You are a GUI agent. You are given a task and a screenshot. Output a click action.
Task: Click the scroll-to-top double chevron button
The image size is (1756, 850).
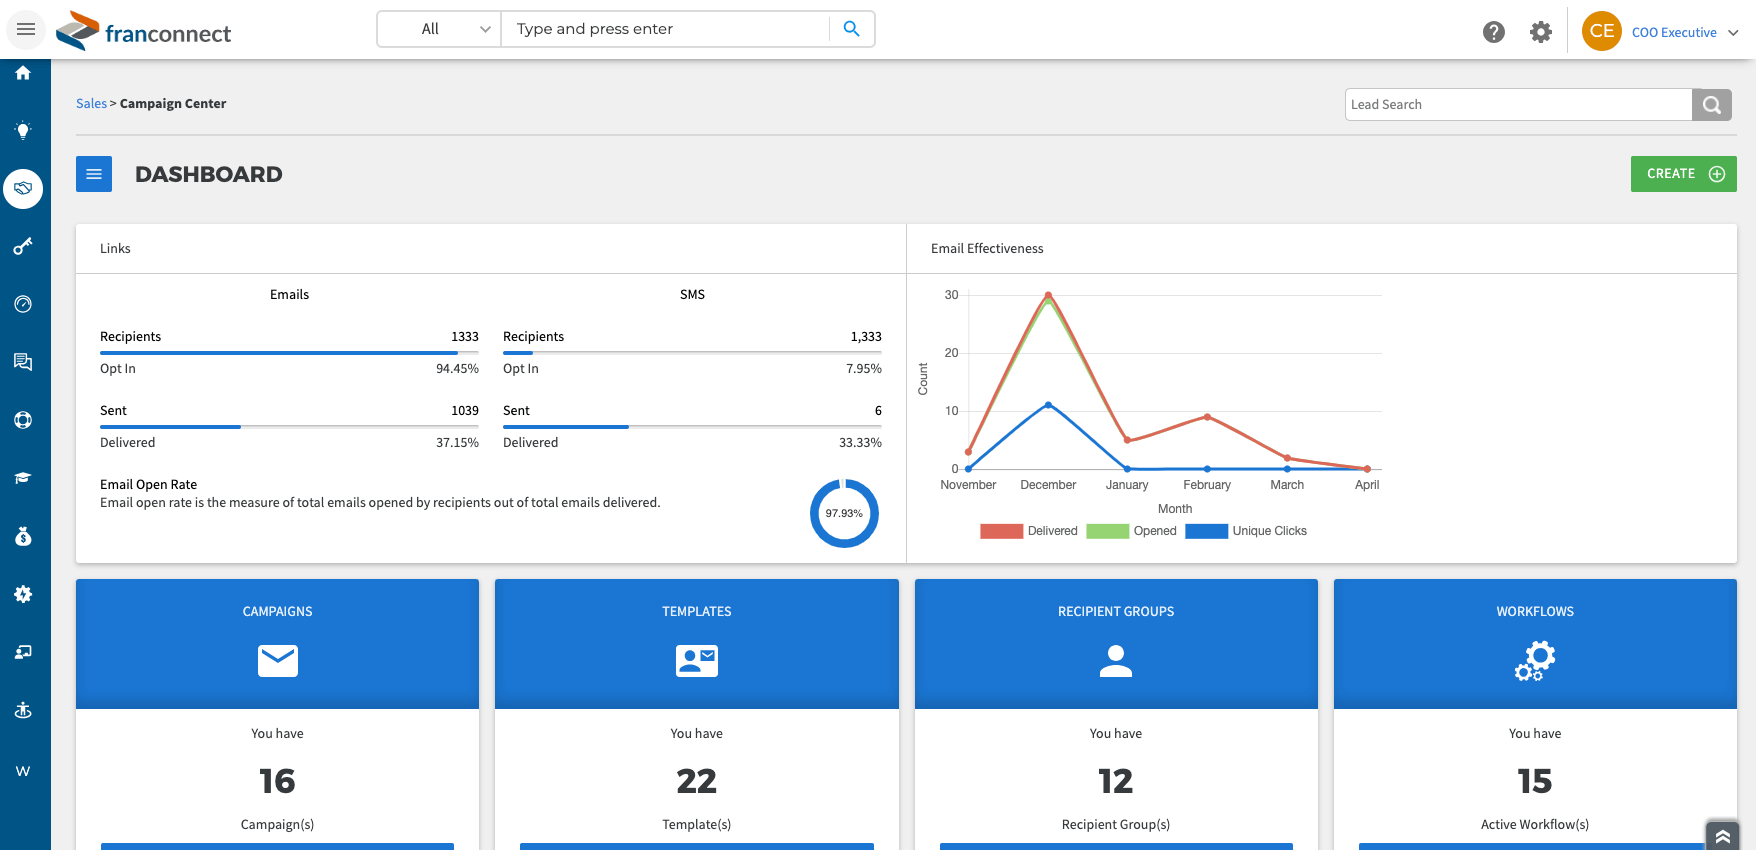(1723, 836)
